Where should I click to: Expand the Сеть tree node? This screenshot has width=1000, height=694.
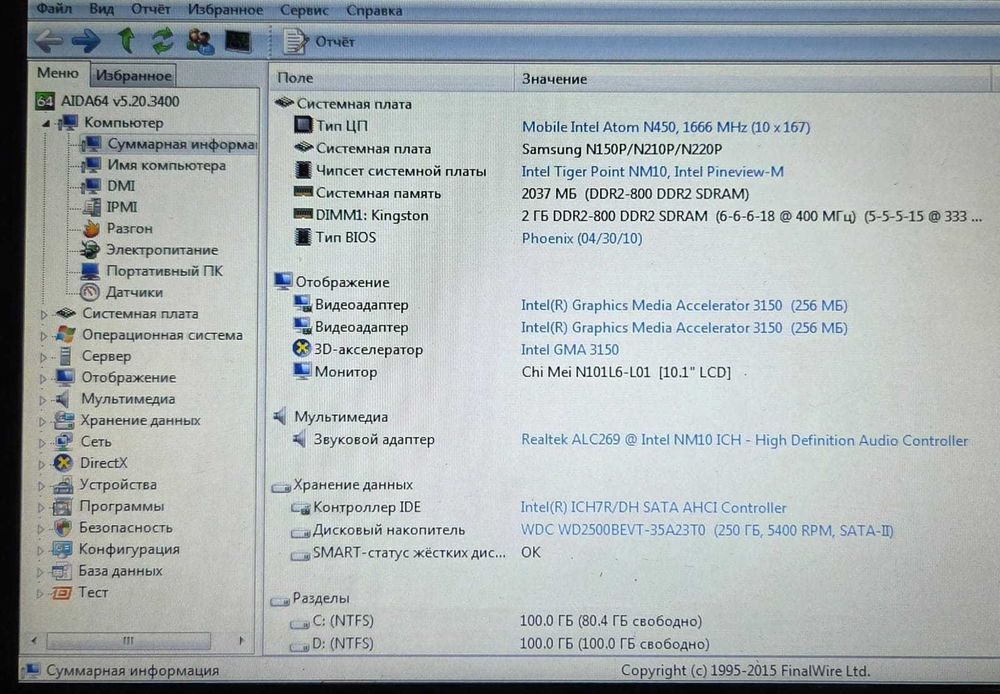tap(41, 443)
